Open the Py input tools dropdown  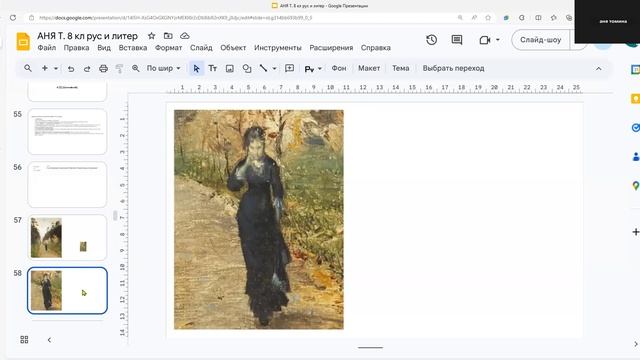tap(313, 69)
